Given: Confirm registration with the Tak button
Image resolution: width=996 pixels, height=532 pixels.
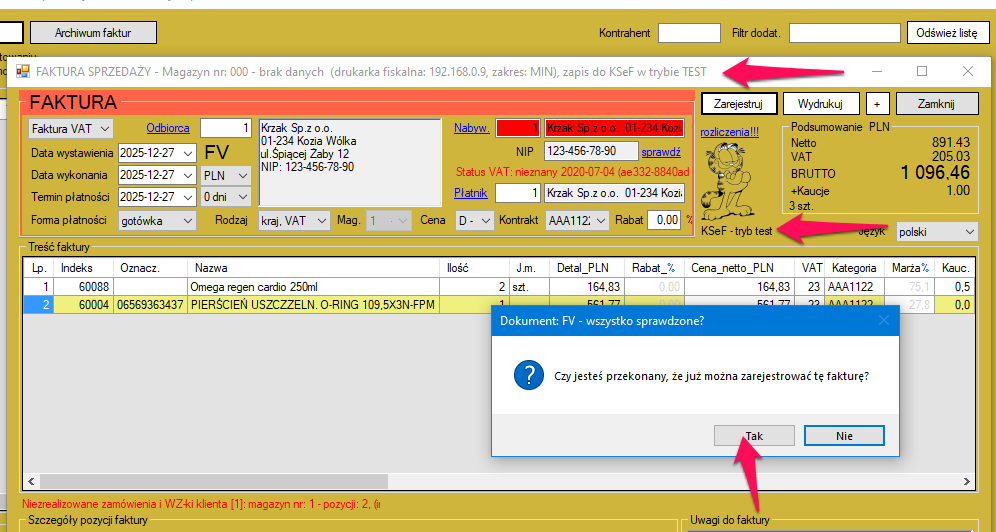Looking at the screenshot, I should tap(754, 436).
